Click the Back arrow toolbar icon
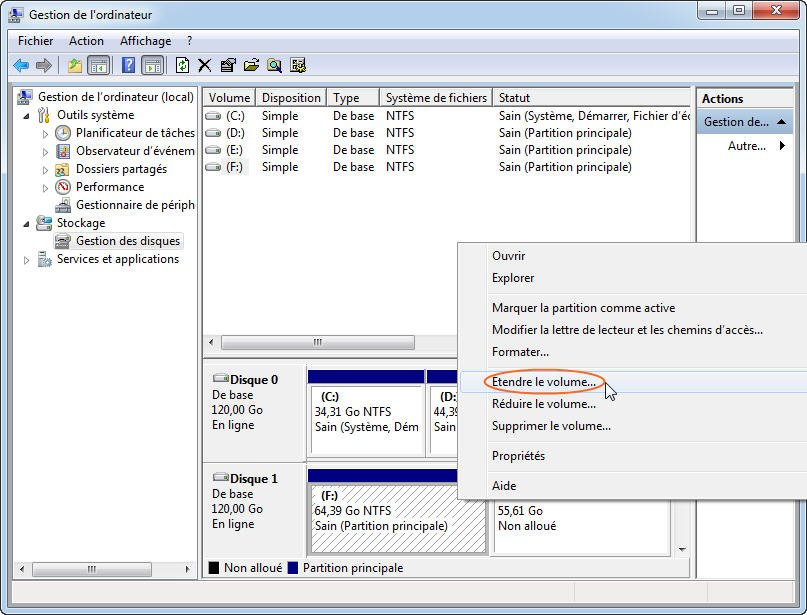Screen dimensions: 807x615 [21, 65]
